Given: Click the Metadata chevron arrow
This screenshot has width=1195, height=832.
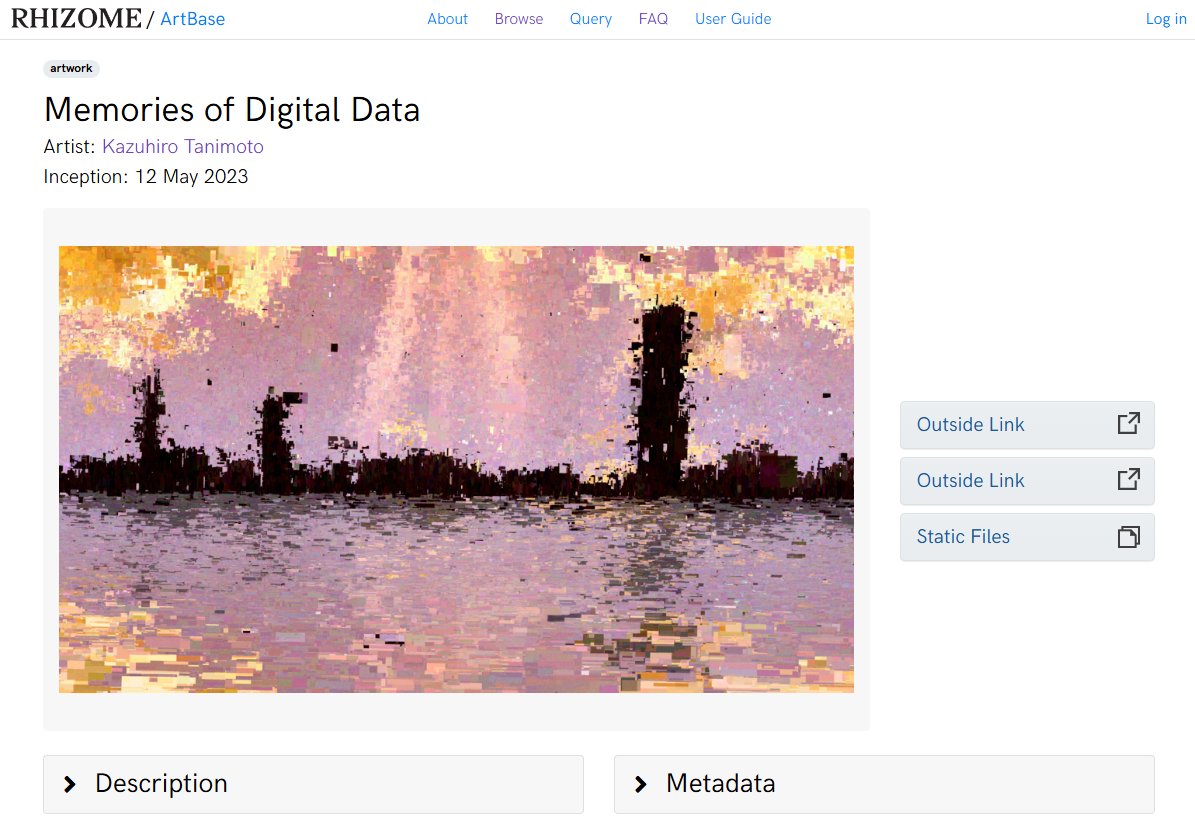Looking at the screenshot, I should 641,784.
